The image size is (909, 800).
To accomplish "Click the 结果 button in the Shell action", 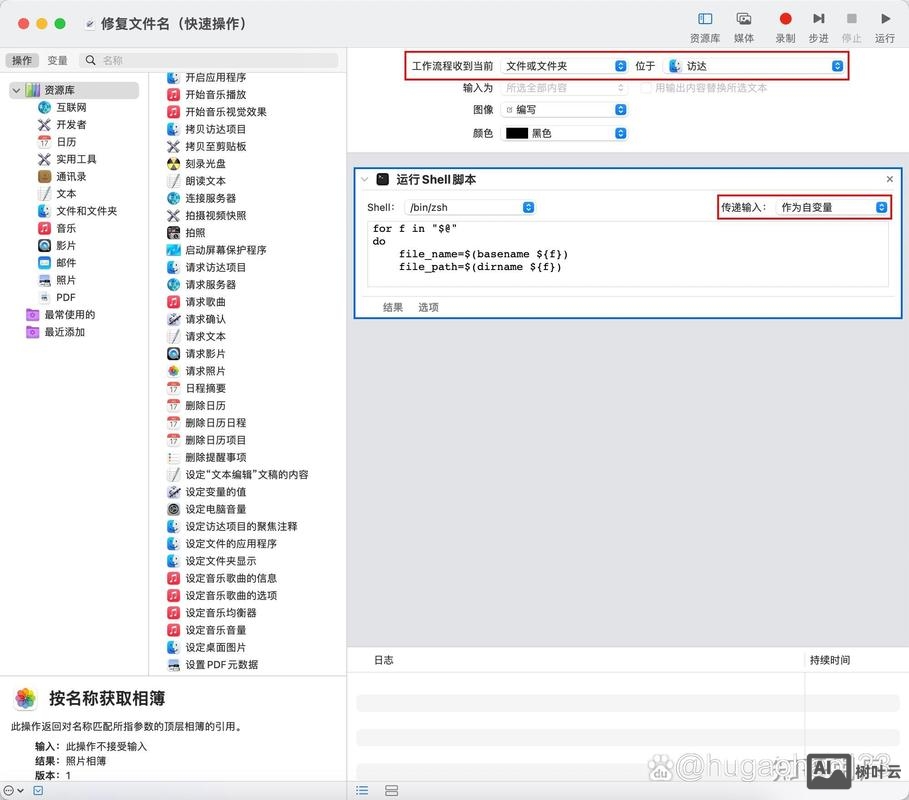I will click(x=392, y=307).
